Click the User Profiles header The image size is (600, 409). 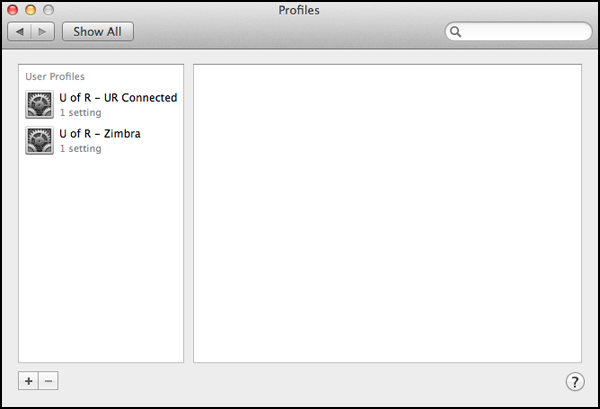tap(55, 77)
